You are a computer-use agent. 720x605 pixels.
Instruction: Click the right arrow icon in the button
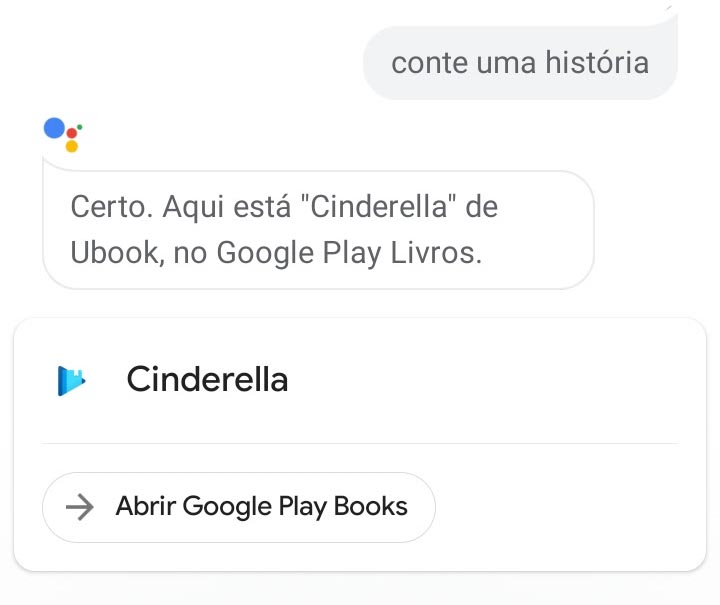coord(80,507)
